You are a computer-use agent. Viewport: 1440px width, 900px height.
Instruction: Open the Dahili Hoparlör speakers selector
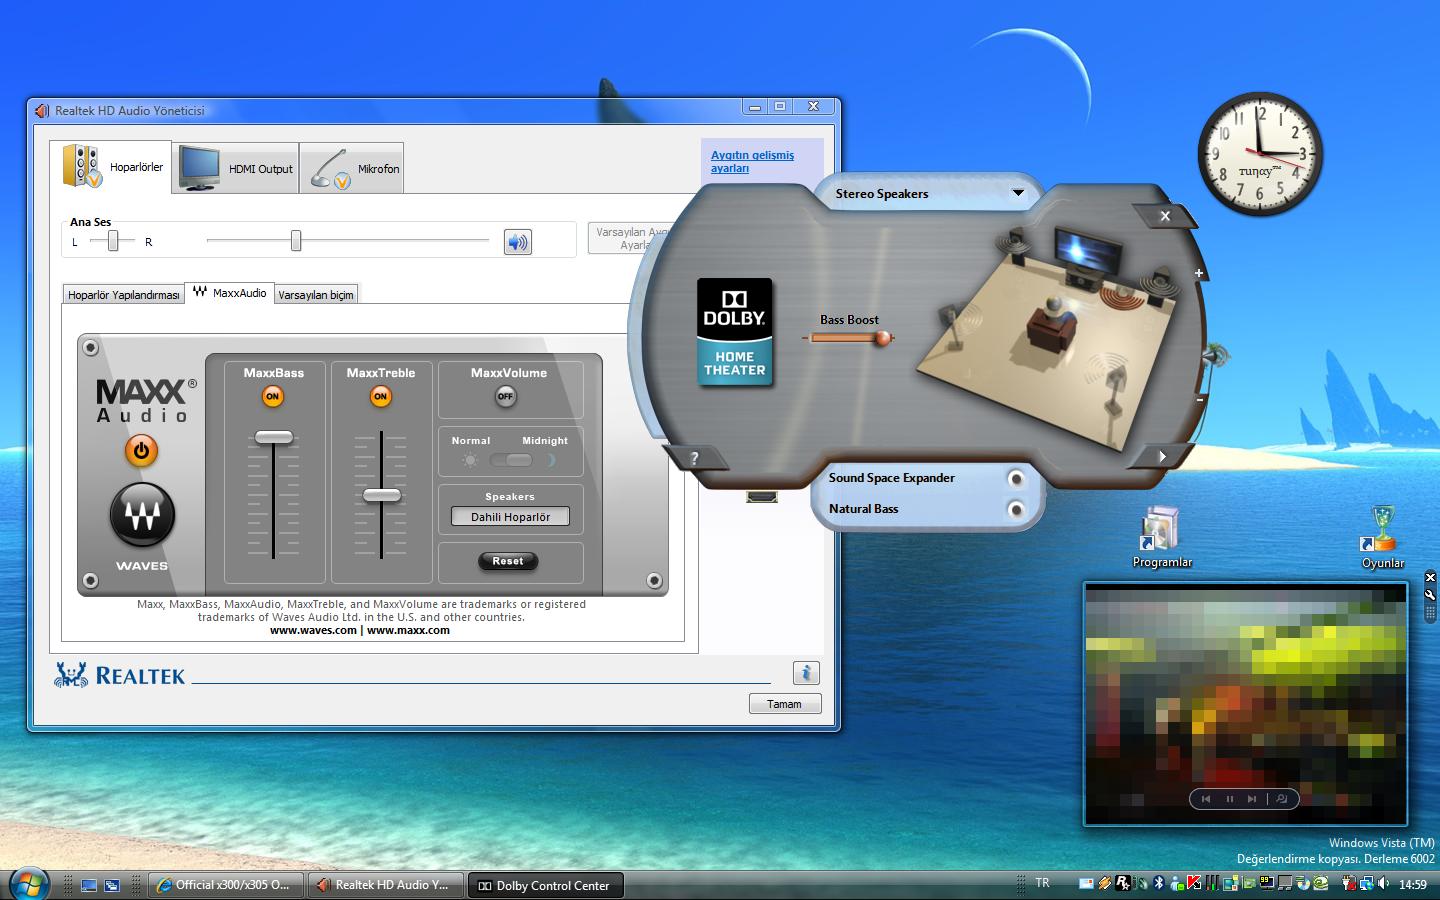point(510,517)
